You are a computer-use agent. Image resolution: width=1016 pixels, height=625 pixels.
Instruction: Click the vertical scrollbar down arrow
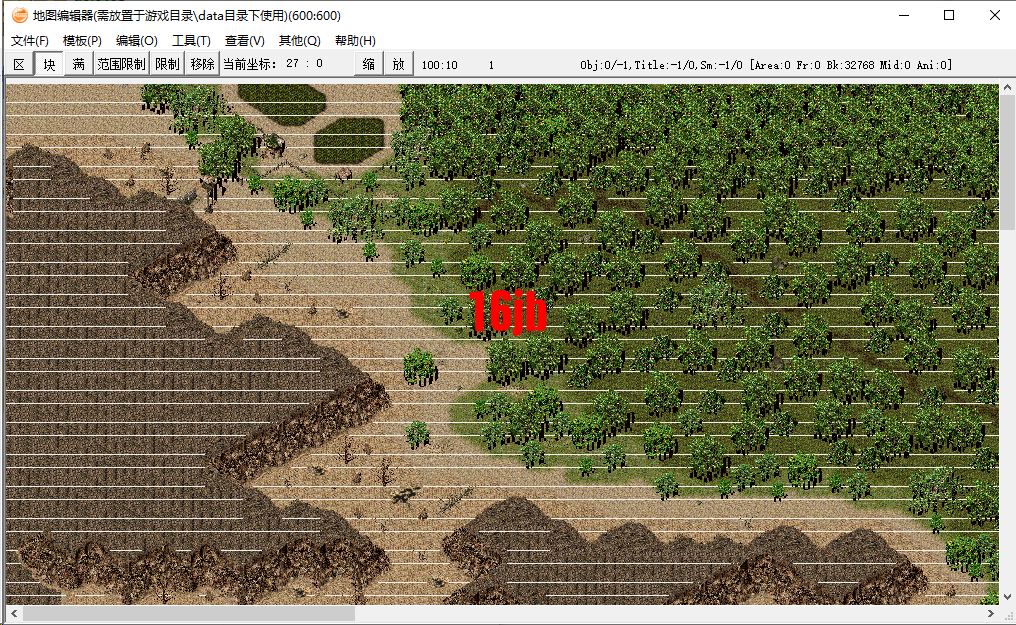tap(1008, 597)
